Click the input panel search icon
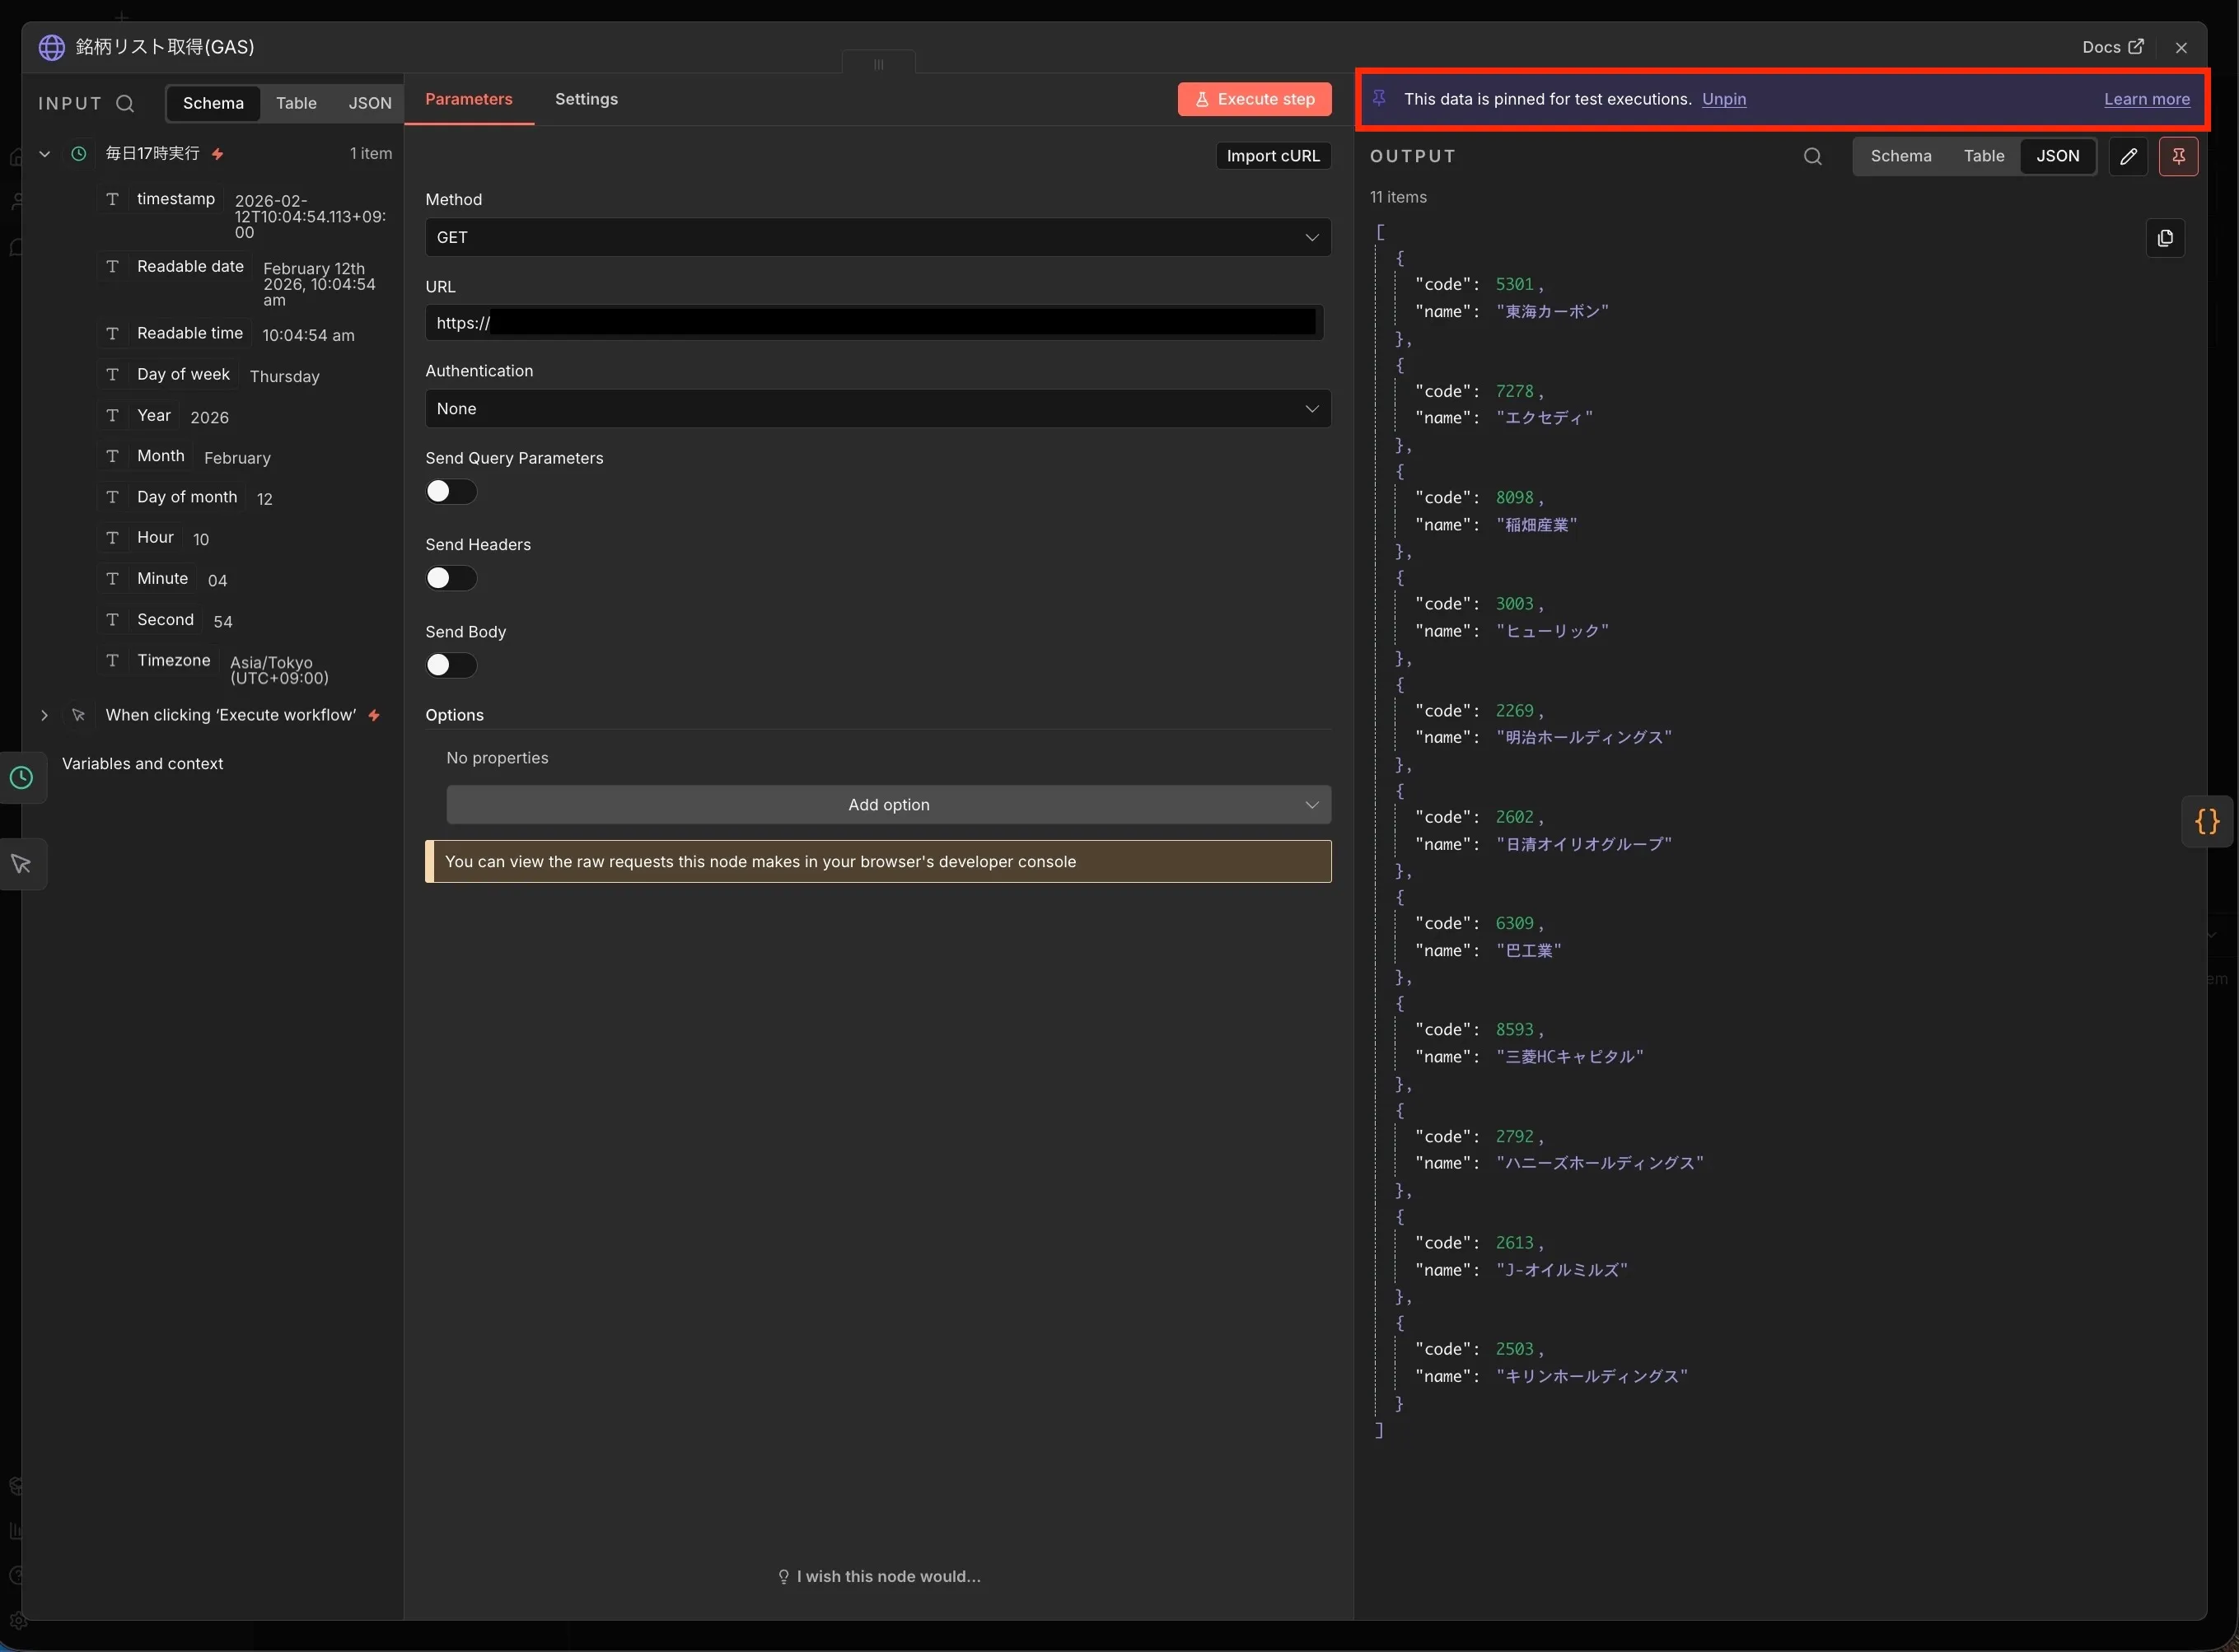 (x=125, y=104)
